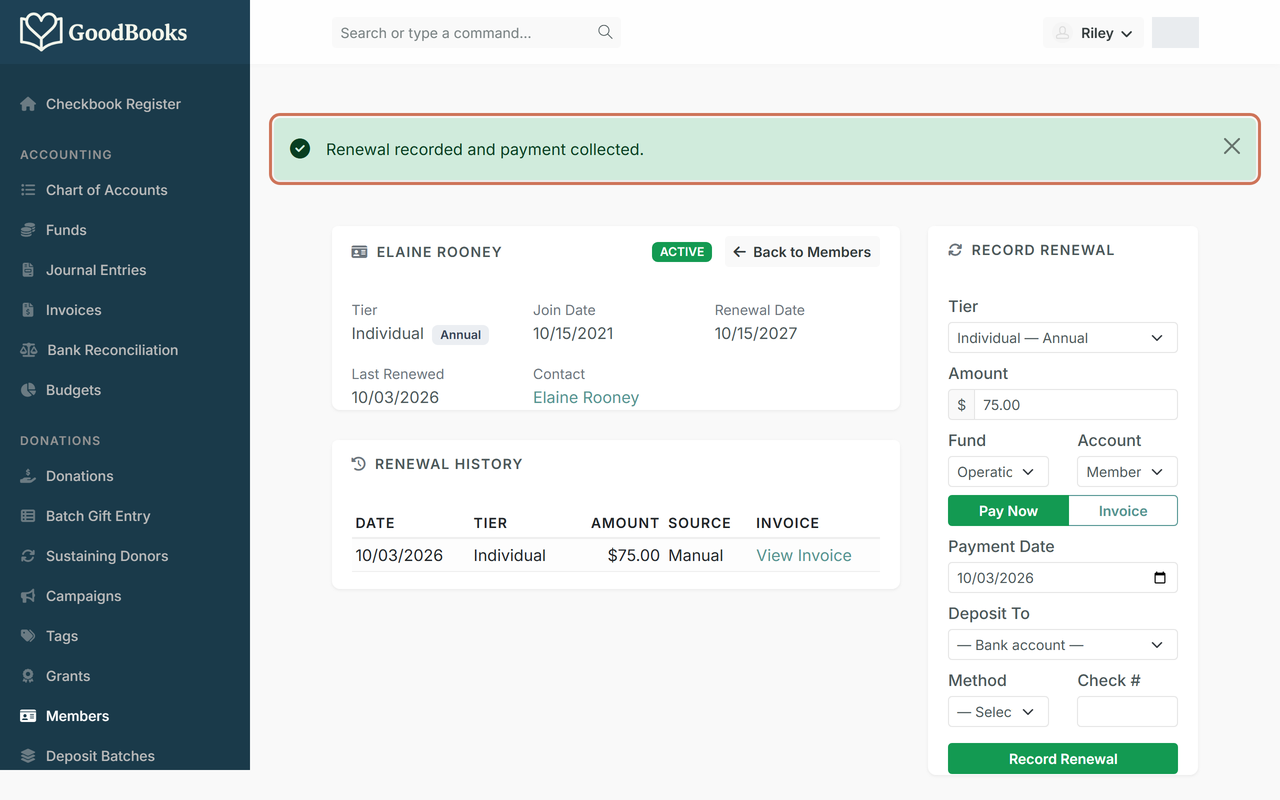This screenshot has width=1280, height=800.
Task: Click the Join Date value 10/15/2021
Action: point(573,333)
